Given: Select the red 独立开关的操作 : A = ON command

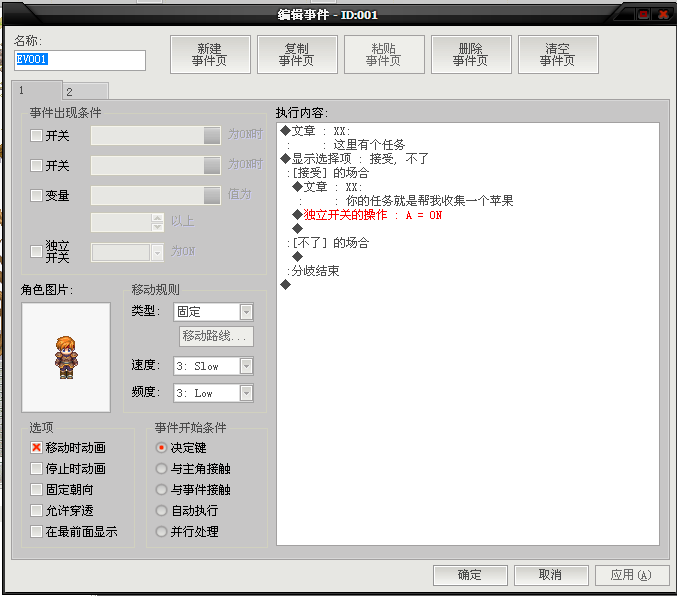Looking at the screenshot, I should (367, 215).
